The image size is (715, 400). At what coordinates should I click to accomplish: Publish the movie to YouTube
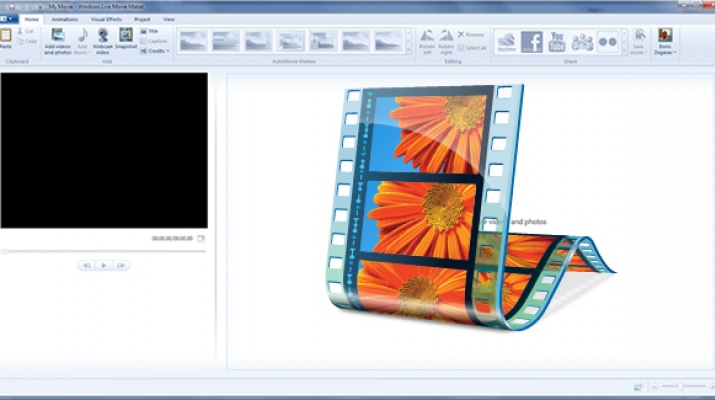coord(557,42)
